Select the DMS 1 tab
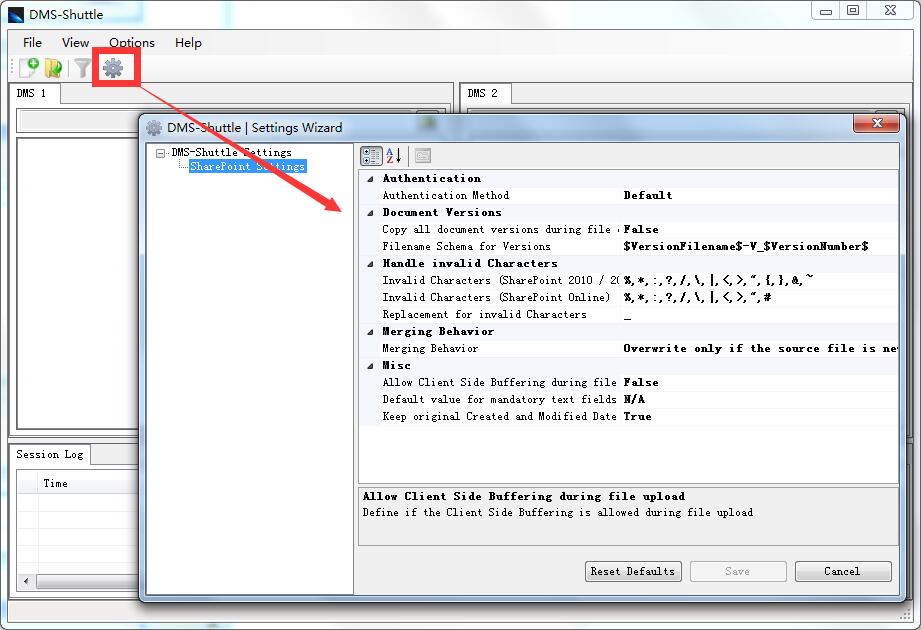This screenshot has width=921, height=630. click(x=35, y=93)
